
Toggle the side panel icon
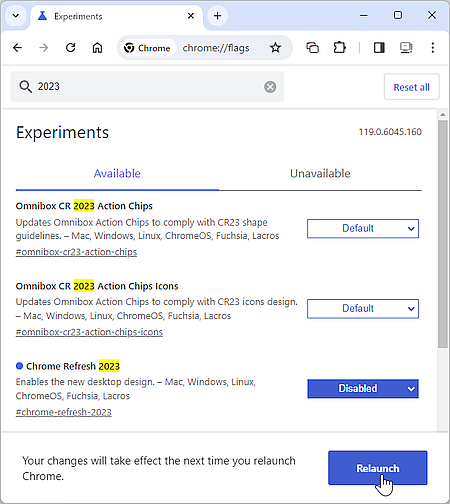379,48
